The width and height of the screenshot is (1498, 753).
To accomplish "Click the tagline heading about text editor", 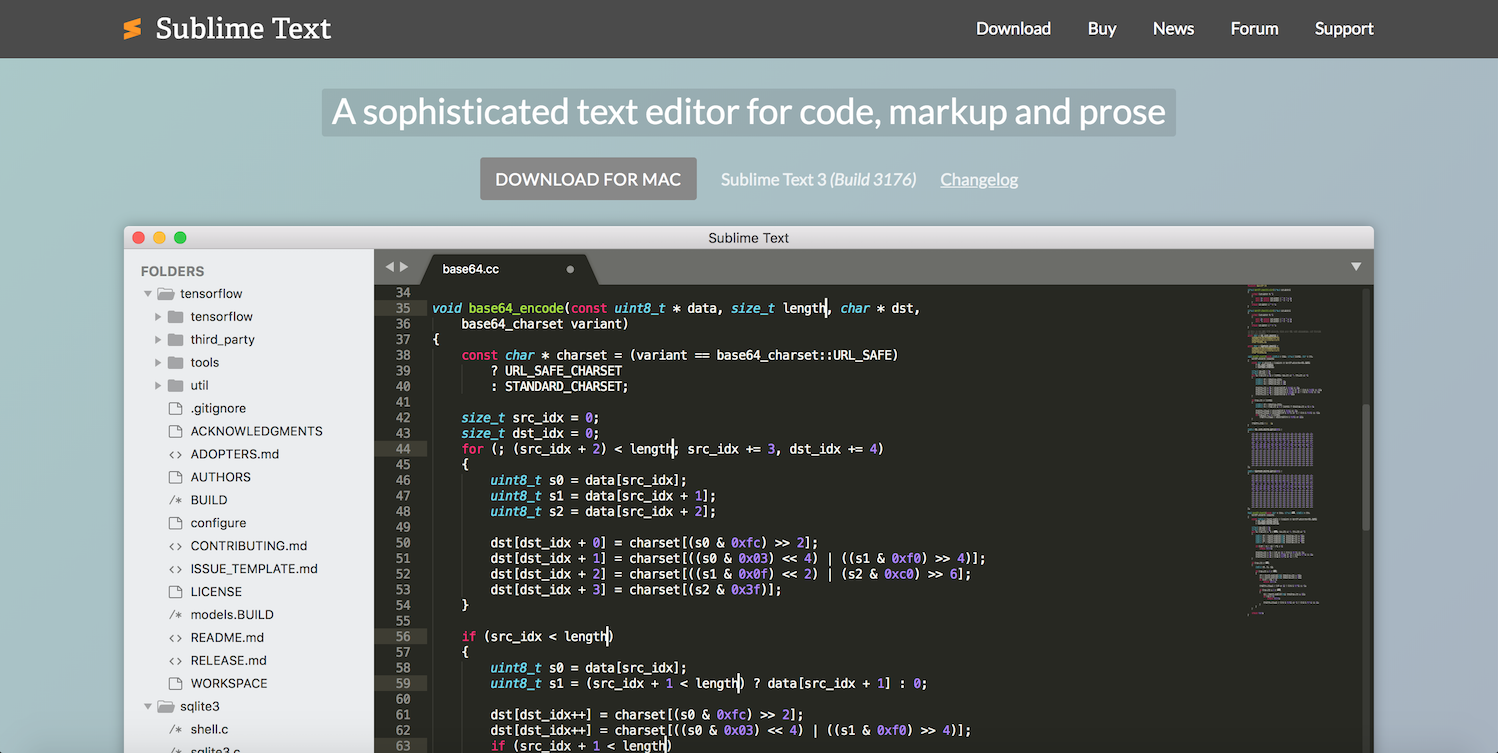I will [748, 112].
